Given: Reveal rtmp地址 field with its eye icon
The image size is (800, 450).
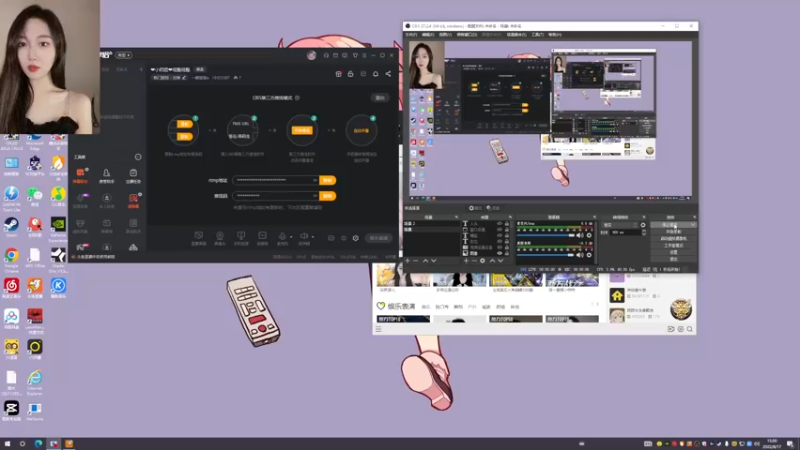Looking at the screenshot, I should pos(315,180).
